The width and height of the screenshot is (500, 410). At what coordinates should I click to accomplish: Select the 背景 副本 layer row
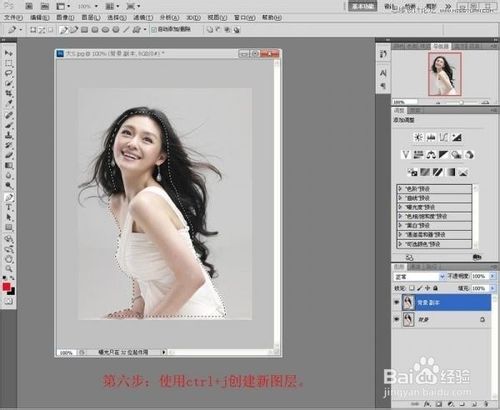tap(446, 302)
